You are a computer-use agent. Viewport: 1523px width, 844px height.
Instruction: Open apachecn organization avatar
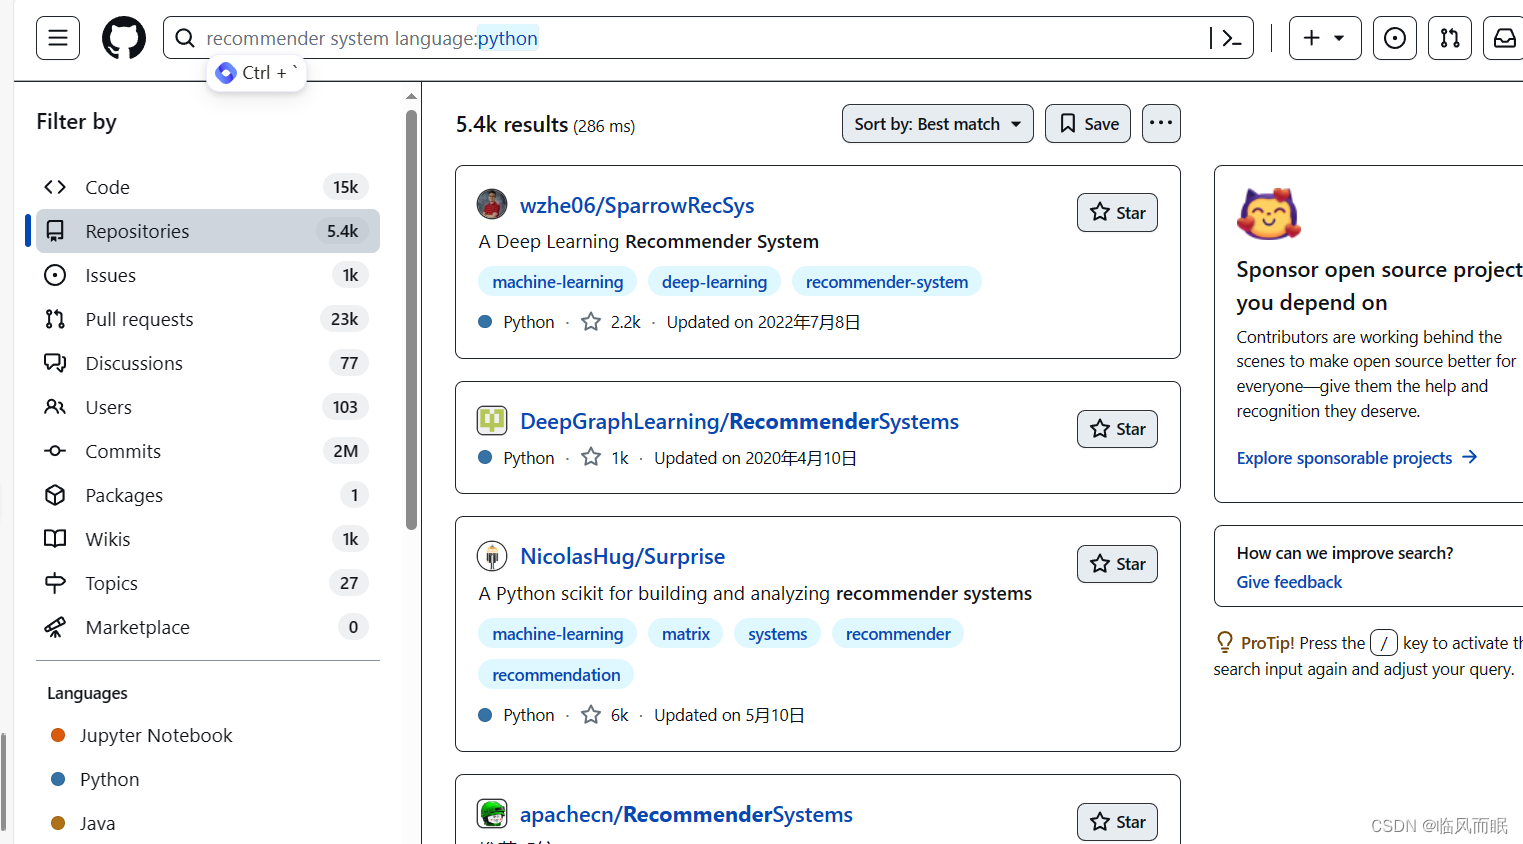[x=492, y=814]
